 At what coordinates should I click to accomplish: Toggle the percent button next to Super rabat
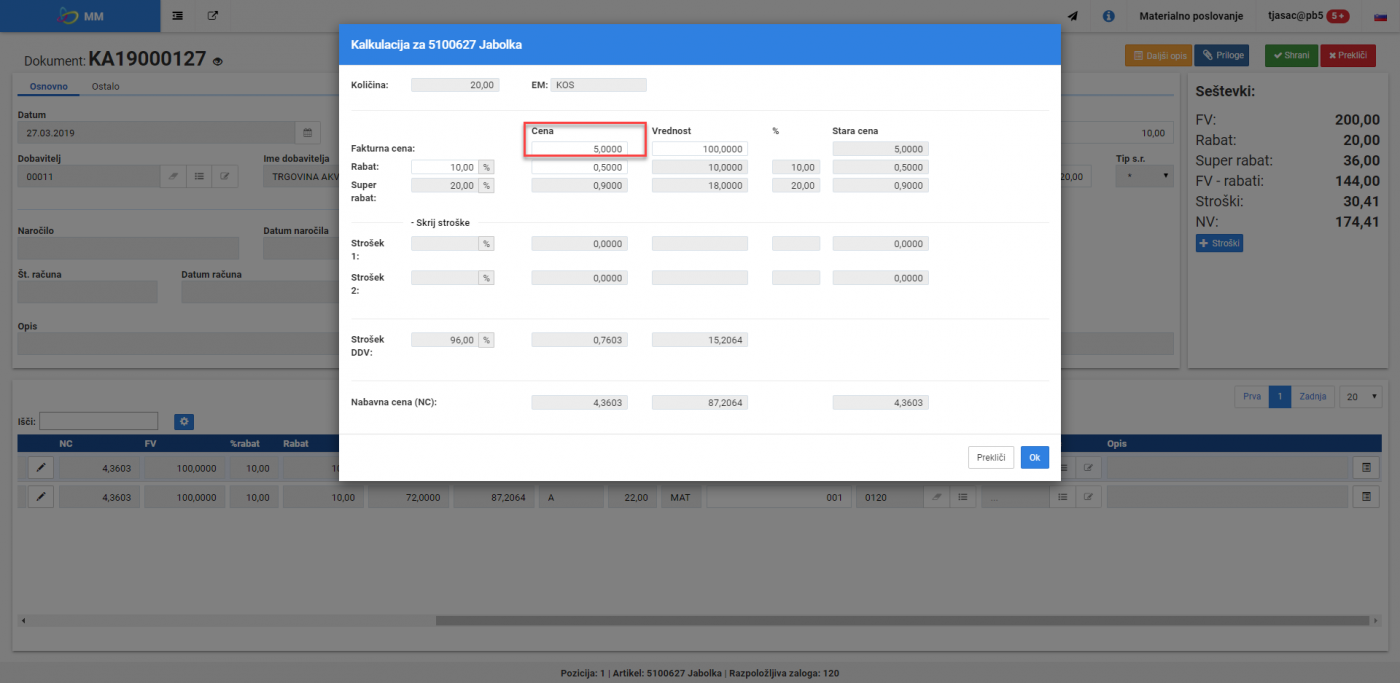pos(487,185)
